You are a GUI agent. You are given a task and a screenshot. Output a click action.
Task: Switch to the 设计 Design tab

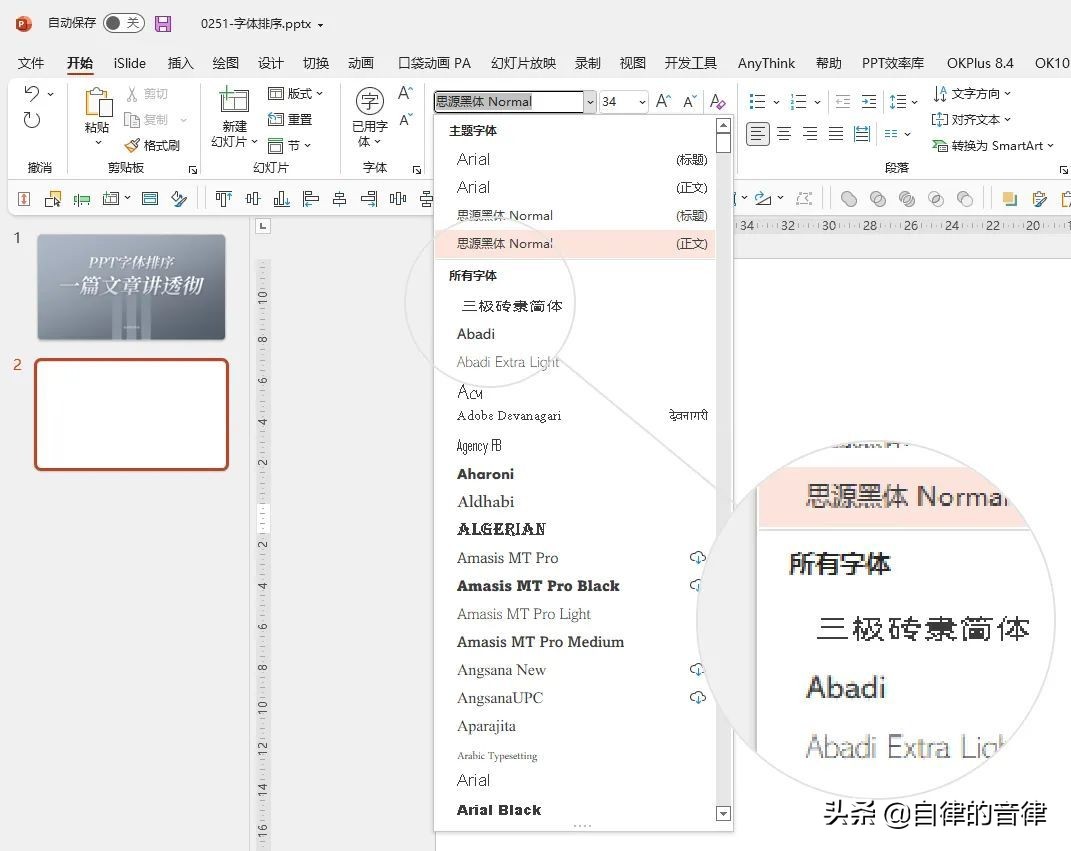(x=270, y=63)
